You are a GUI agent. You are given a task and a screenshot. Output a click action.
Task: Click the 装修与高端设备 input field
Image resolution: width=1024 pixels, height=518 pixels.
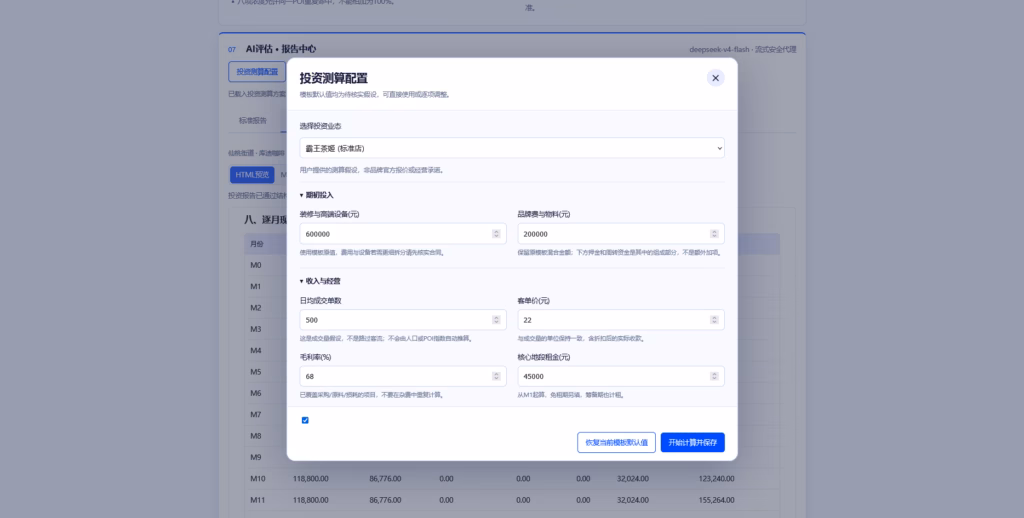tap(403, 234)
